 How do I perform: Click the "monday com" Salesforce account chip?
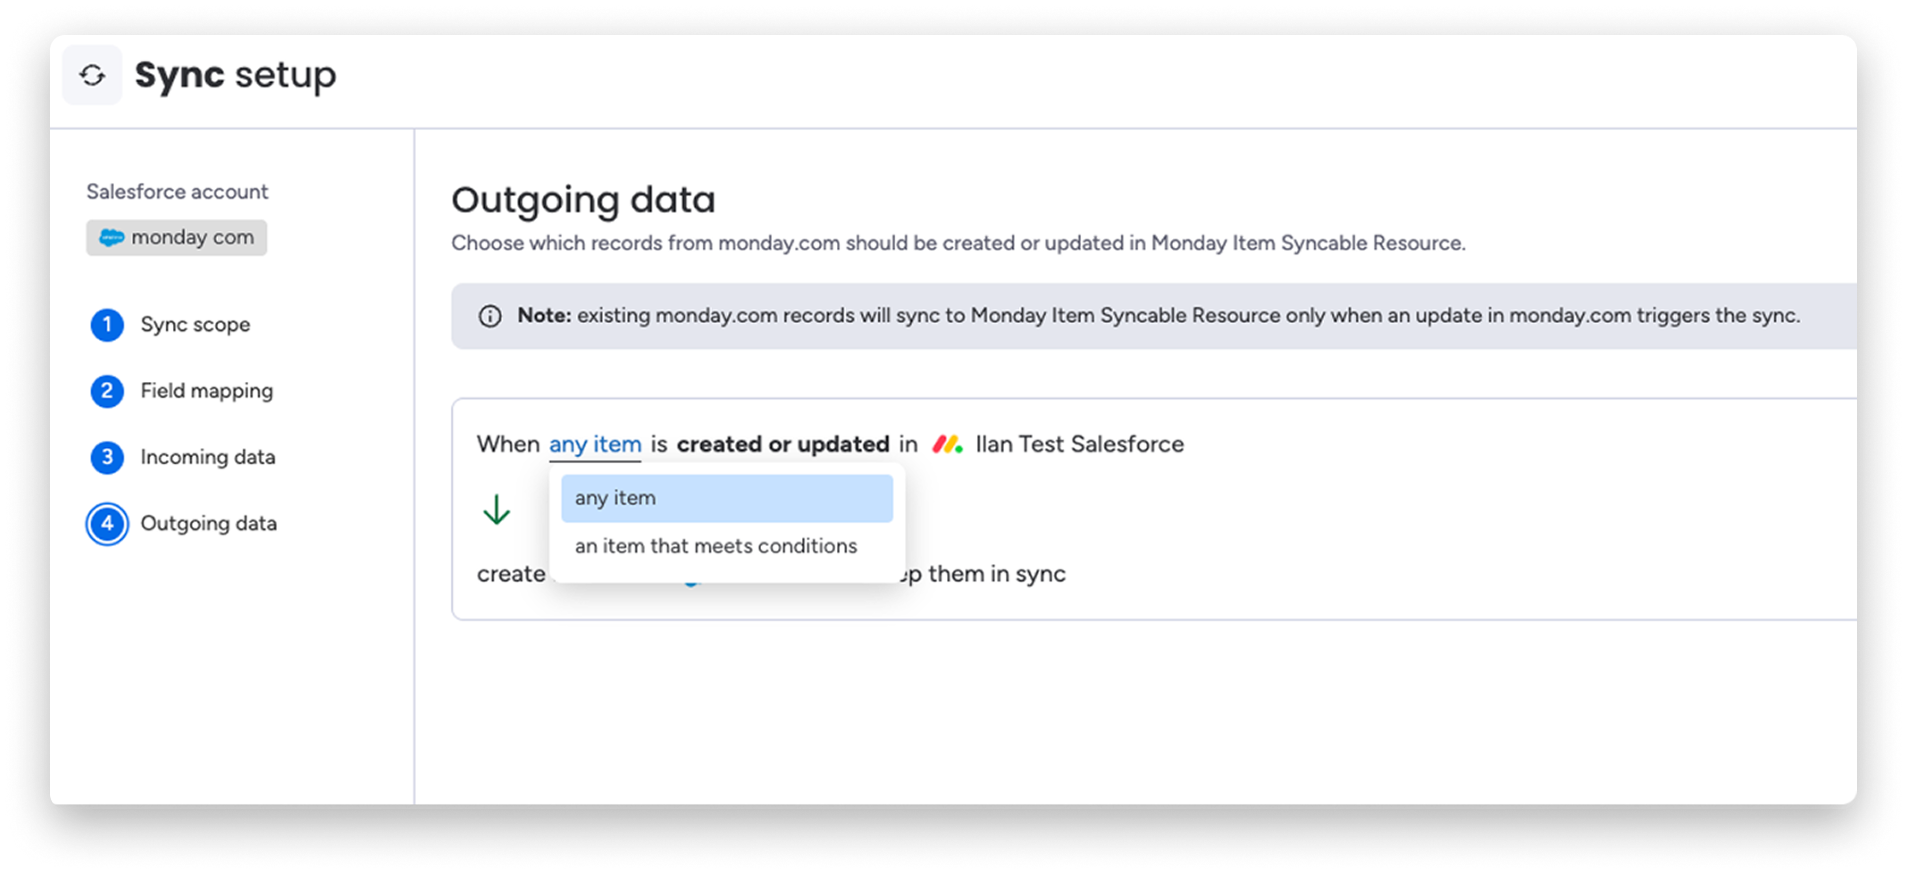[x=177, y=238]
